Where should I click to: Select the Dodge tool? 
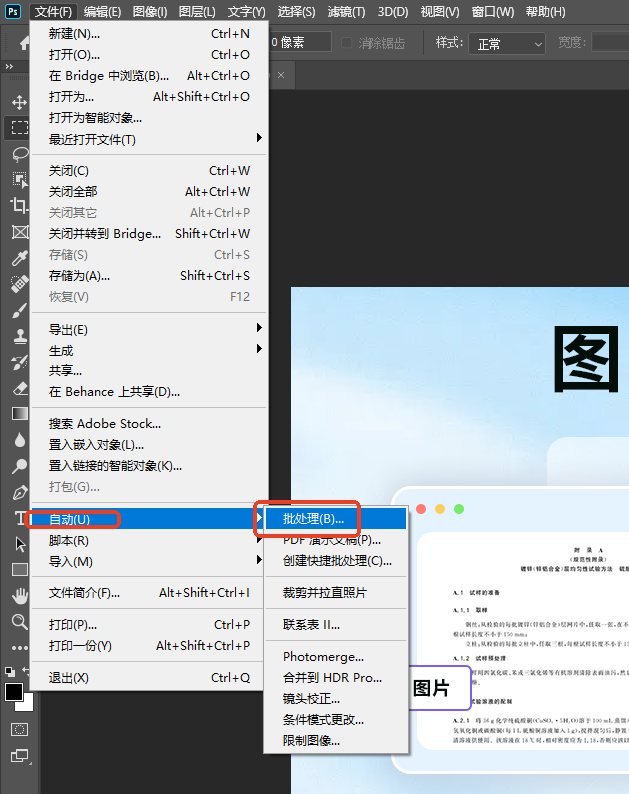19,466
